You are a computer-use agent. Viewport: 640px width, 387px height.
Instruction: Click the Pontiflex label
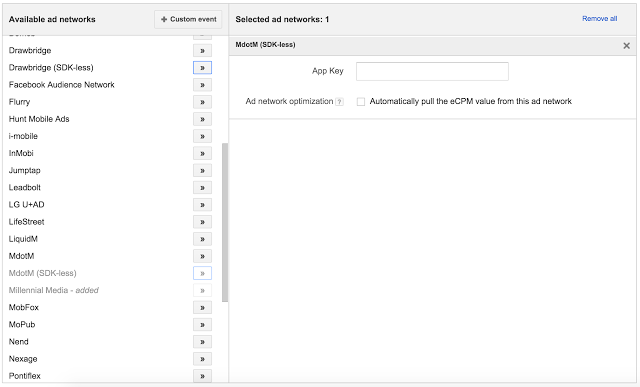coord(24,376)
